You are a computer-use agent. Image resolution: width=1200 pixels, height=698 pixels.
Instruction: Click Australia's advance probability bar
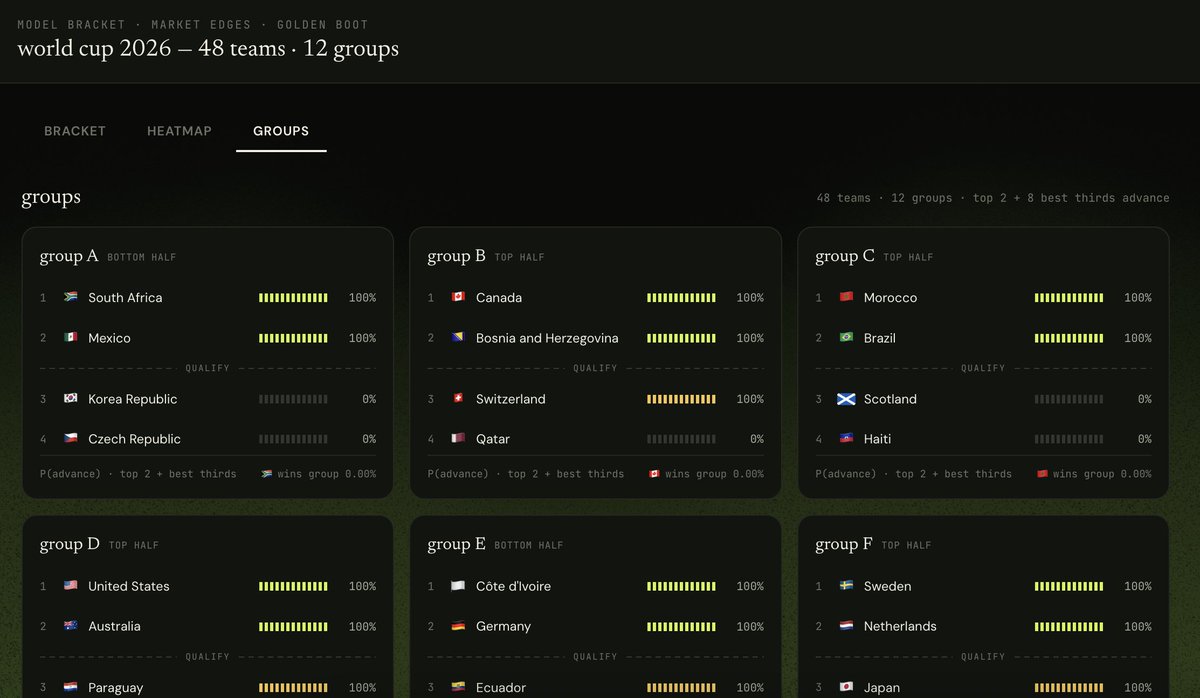(293, 626)
